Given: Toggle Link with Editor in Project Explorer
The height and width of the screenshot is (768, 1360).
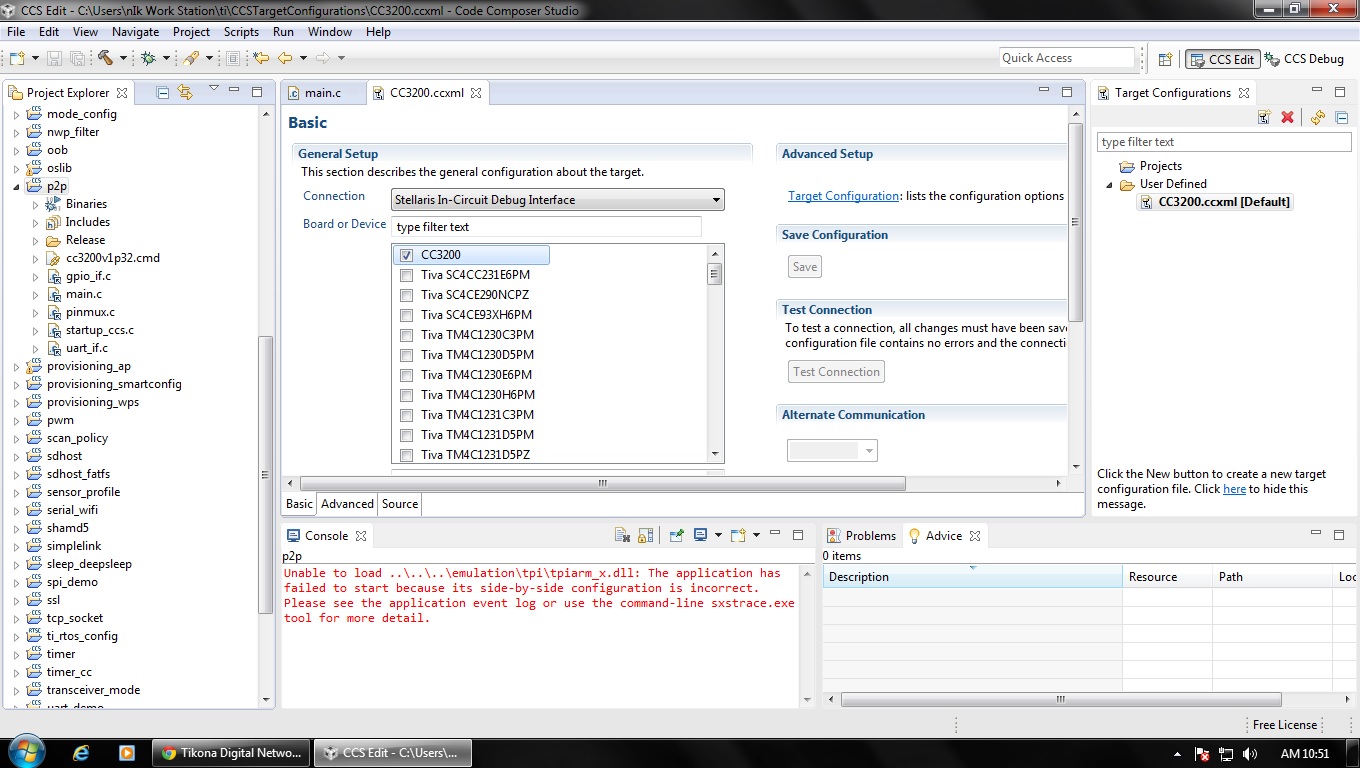Looking at the screenshot, I should [185, 92].
